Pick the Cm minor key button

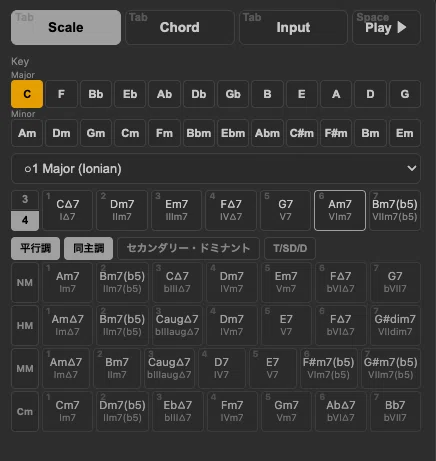point(130,133)
